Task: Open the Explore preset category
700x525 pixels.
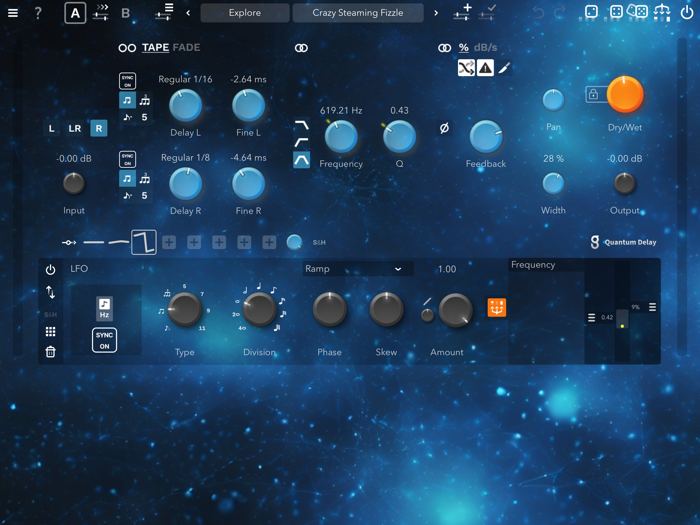Action: click(245, 13)
